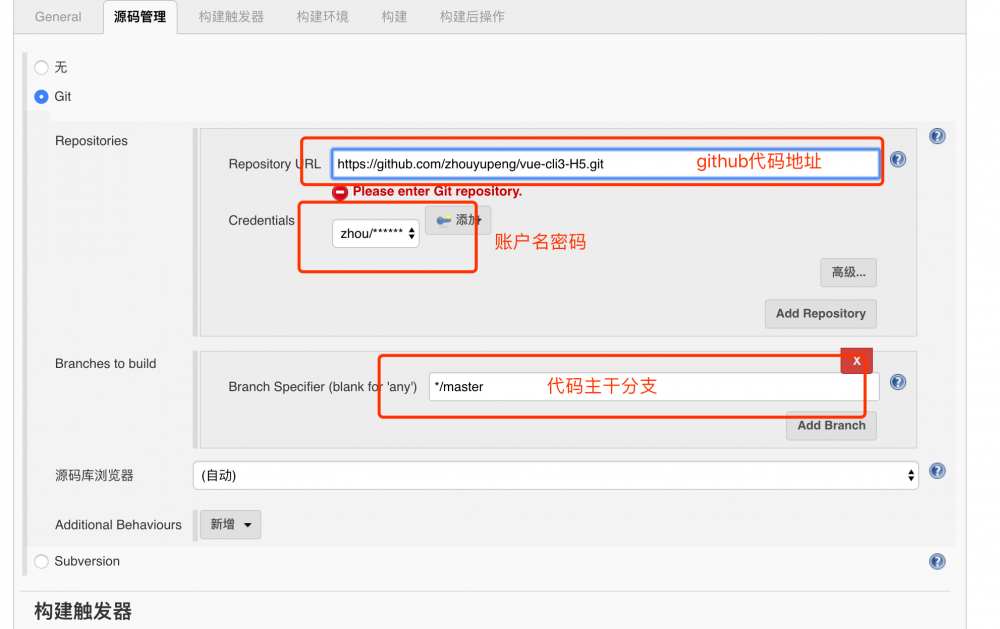The image size is (1000, 629).
Task: Select the Git radio button
Action: point(40,96)
